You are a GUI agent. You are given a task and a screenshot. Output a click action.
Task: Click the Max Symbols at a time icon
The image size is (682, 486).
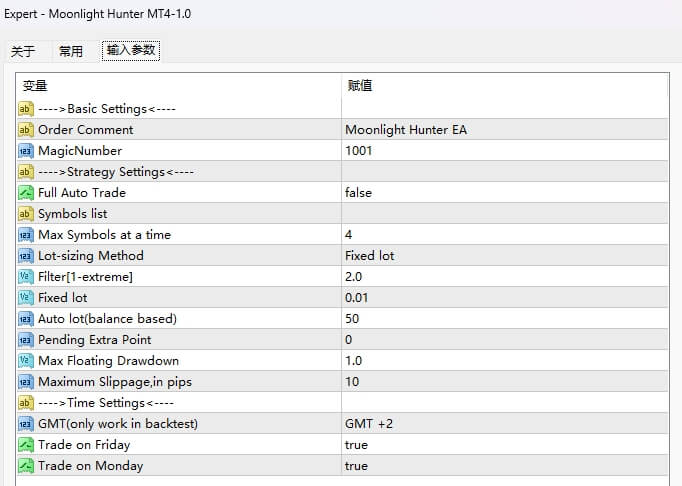(x=26, y=235)
